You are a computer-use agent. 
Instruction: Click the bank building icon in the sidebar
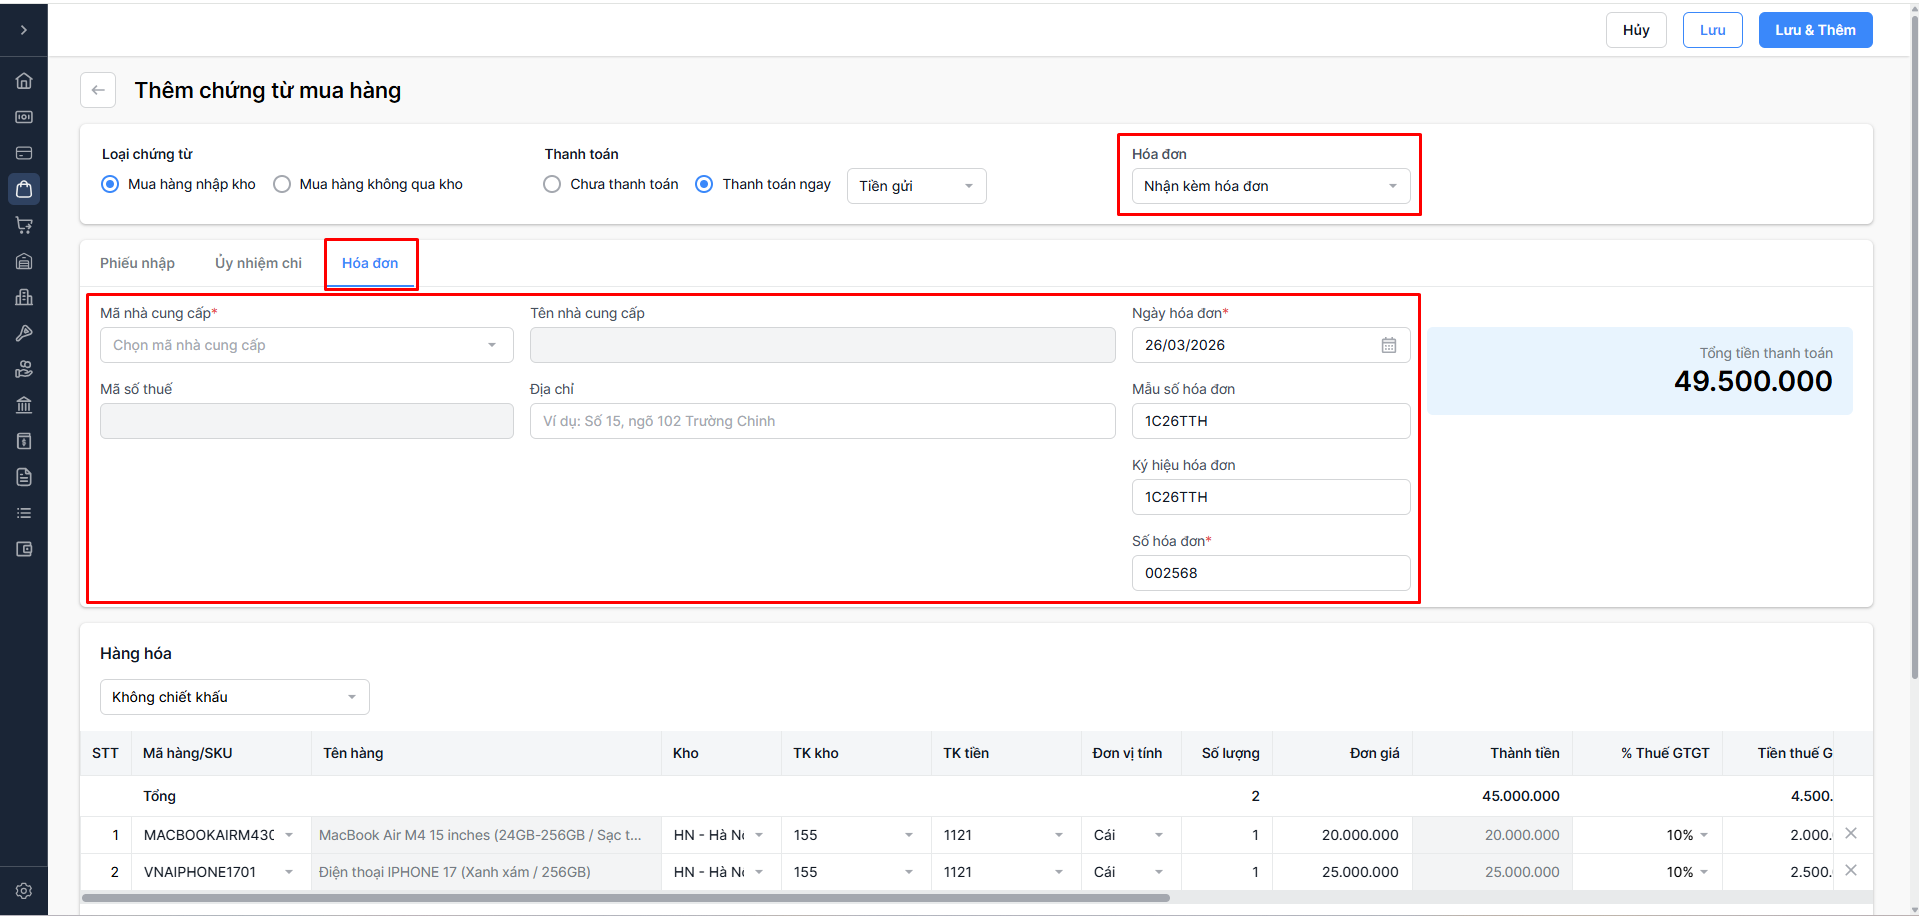point(24,405)
